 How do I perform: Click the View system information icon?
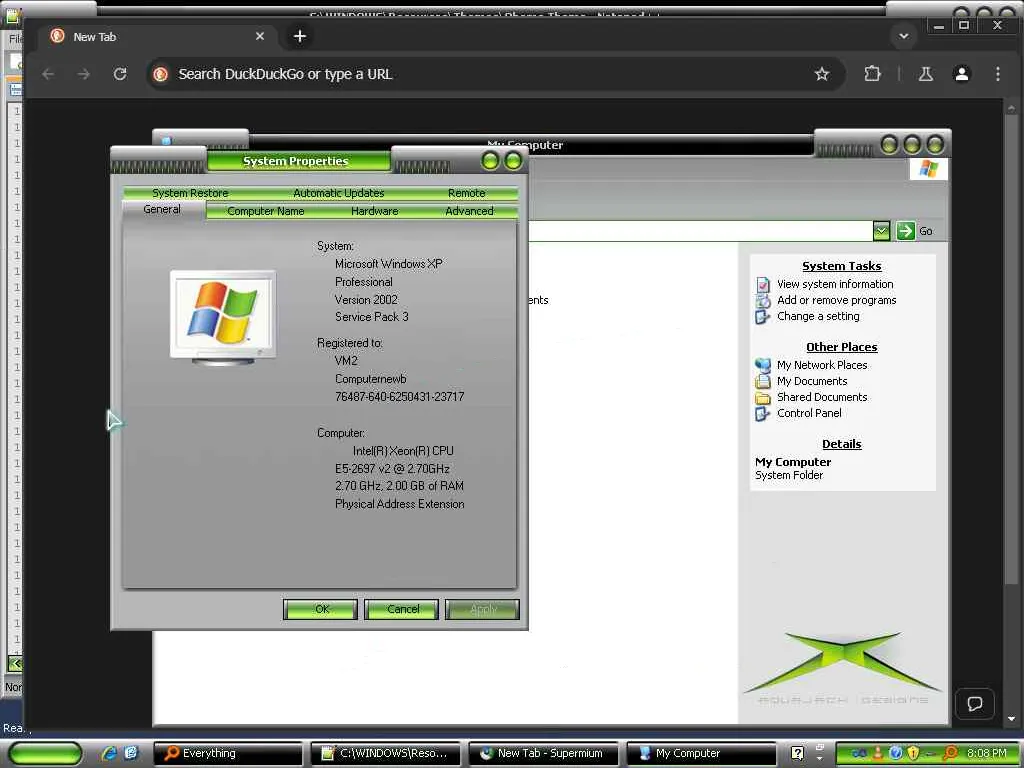[x=763, y=285]
